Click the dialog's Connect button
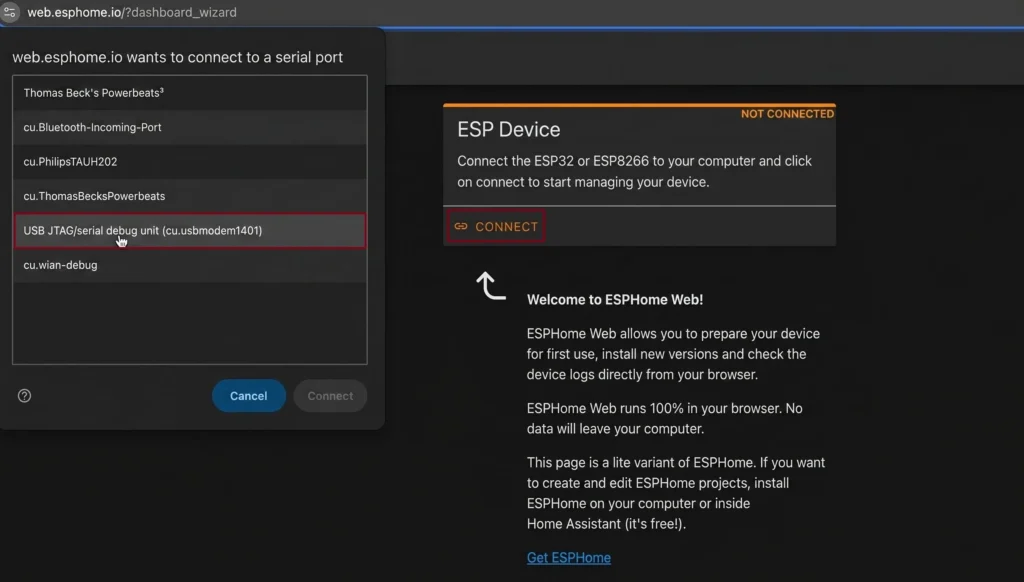The width and height of the screenshot is (1024, 582). (x=330, y=396)
